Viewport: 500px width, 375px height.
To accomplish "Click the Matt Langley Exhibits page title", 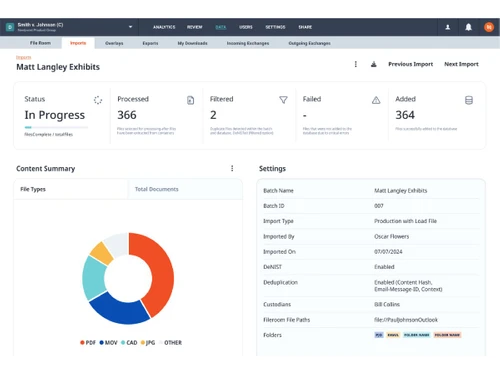I will tap(58, 67).
